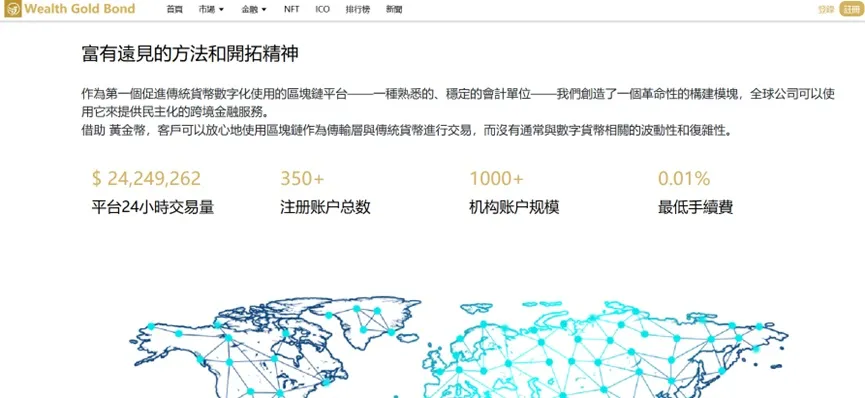The width and height of the screenshot is (865, 398).
Task: Expand the 市場 dropdown menu
Action: pos(211,9)
